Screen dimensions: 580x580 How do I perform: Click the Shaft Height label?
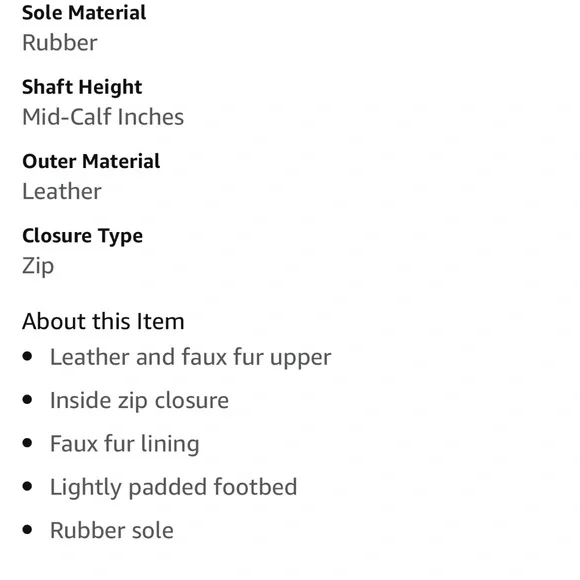[82, 88]
